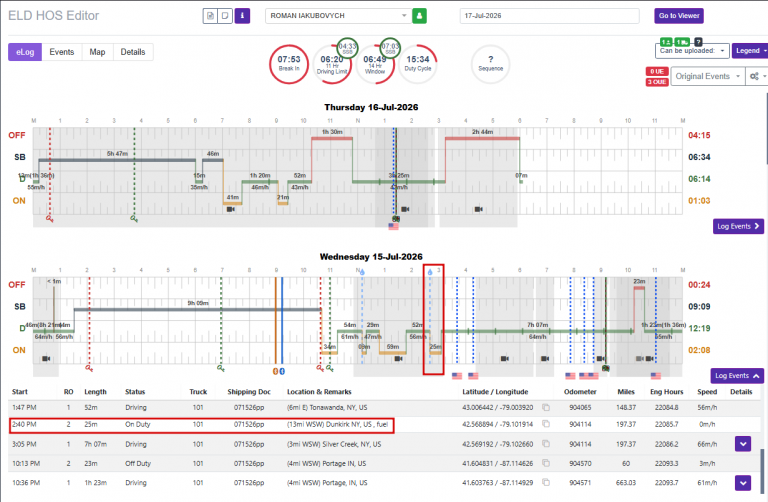Open the gears settings icon dropdown
Image resolution: width=768 pixels, height=502 pixels.
(x=757, y=76)
